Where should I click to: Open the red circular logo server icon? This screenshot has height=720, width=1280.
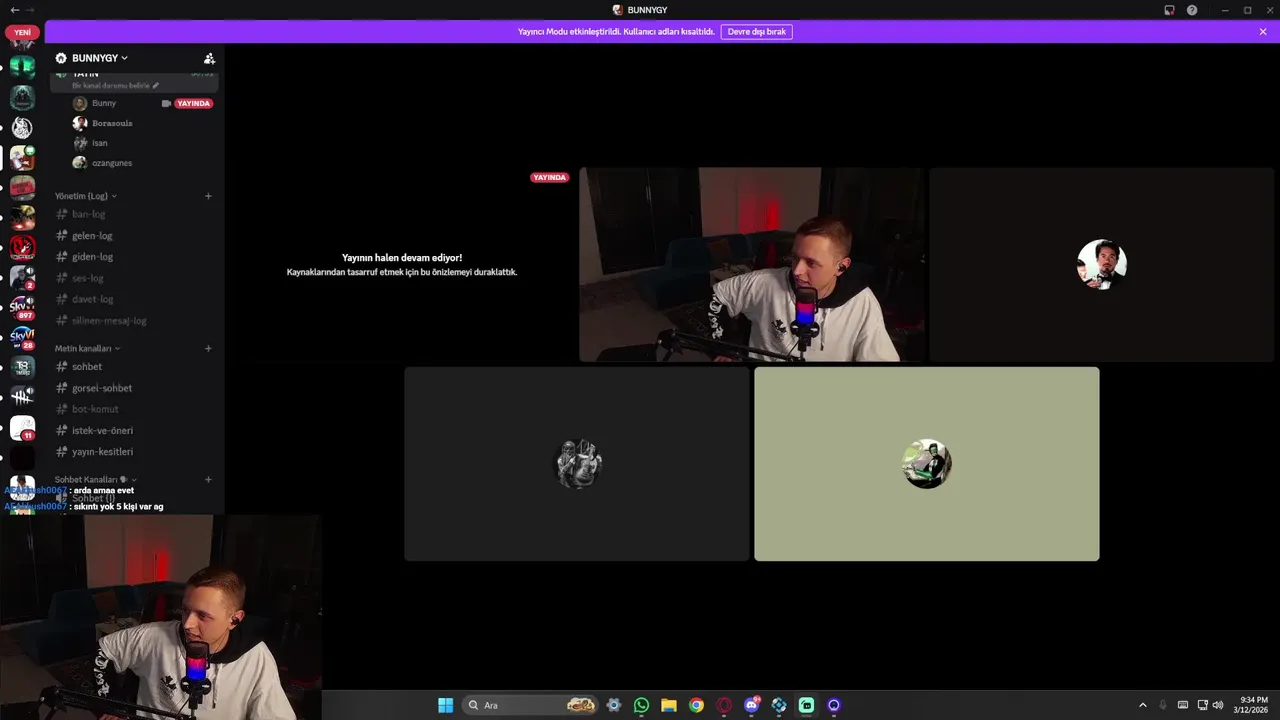(22, 246)
